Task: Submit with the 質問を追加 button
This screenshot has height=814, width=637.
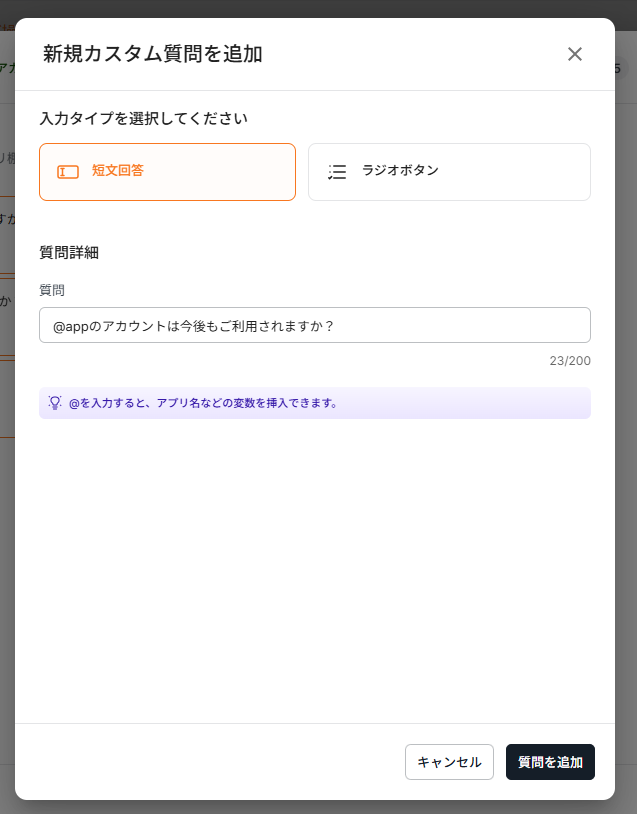Action: point(550,762)
